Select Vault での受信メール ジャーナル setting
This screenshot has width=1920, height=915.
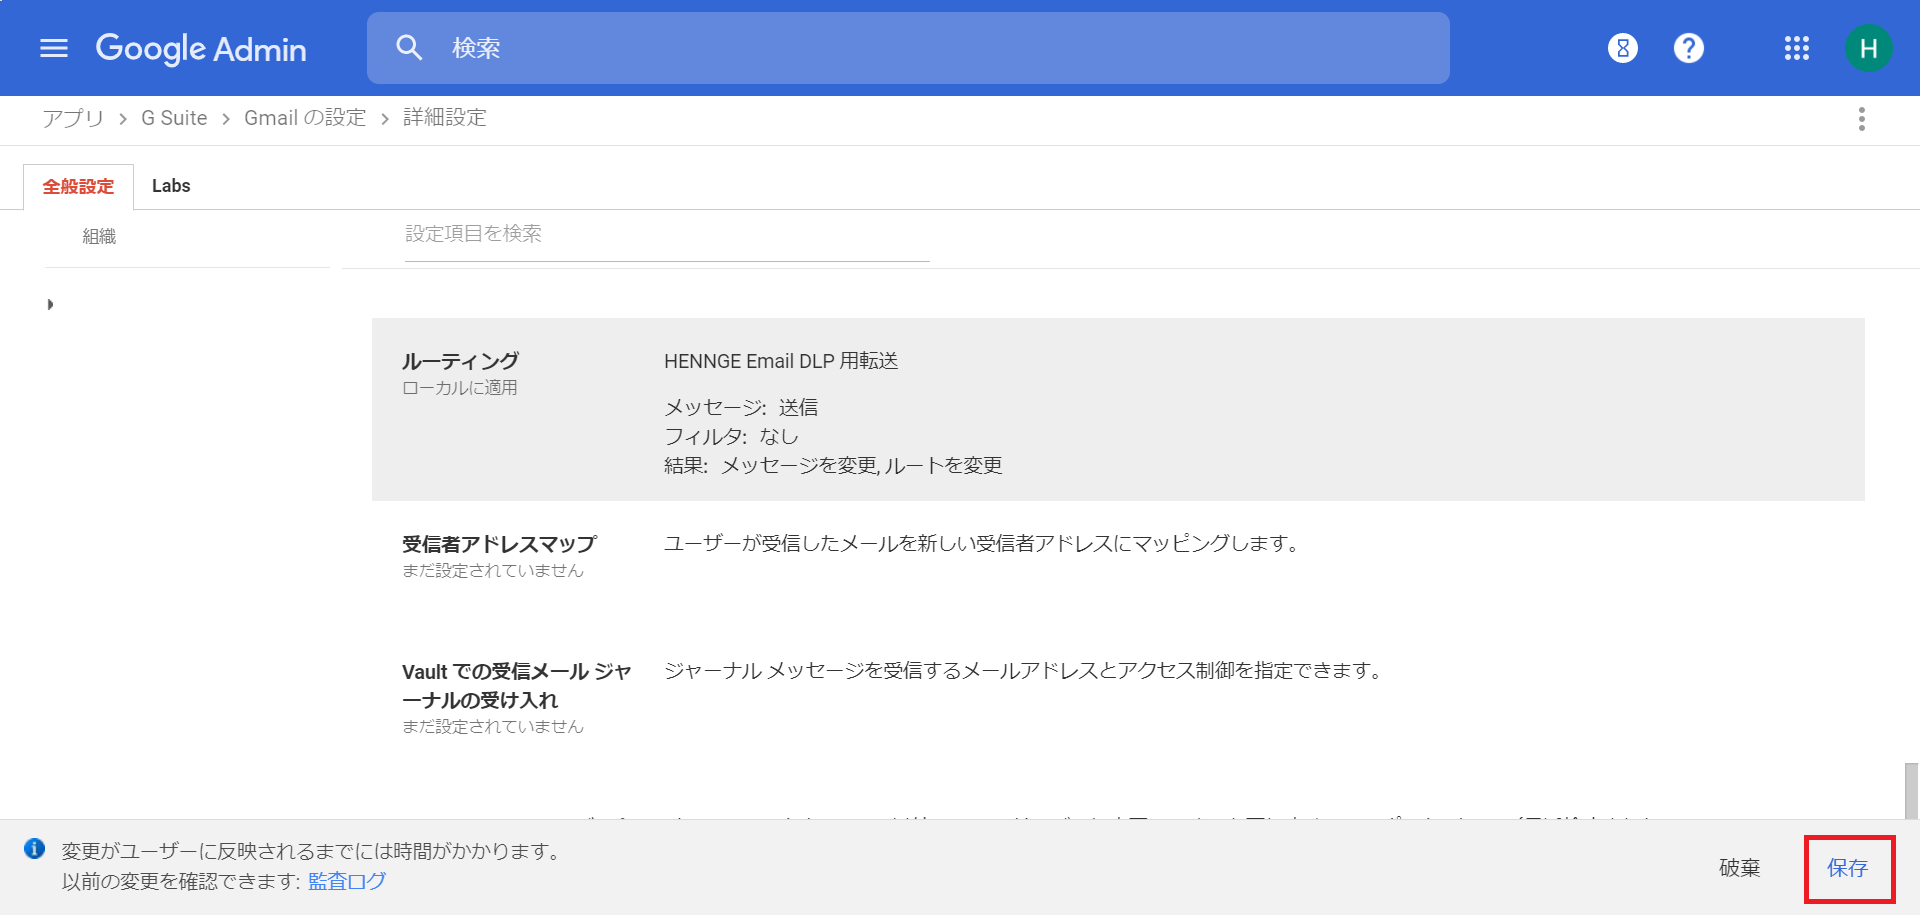(517, 685)
